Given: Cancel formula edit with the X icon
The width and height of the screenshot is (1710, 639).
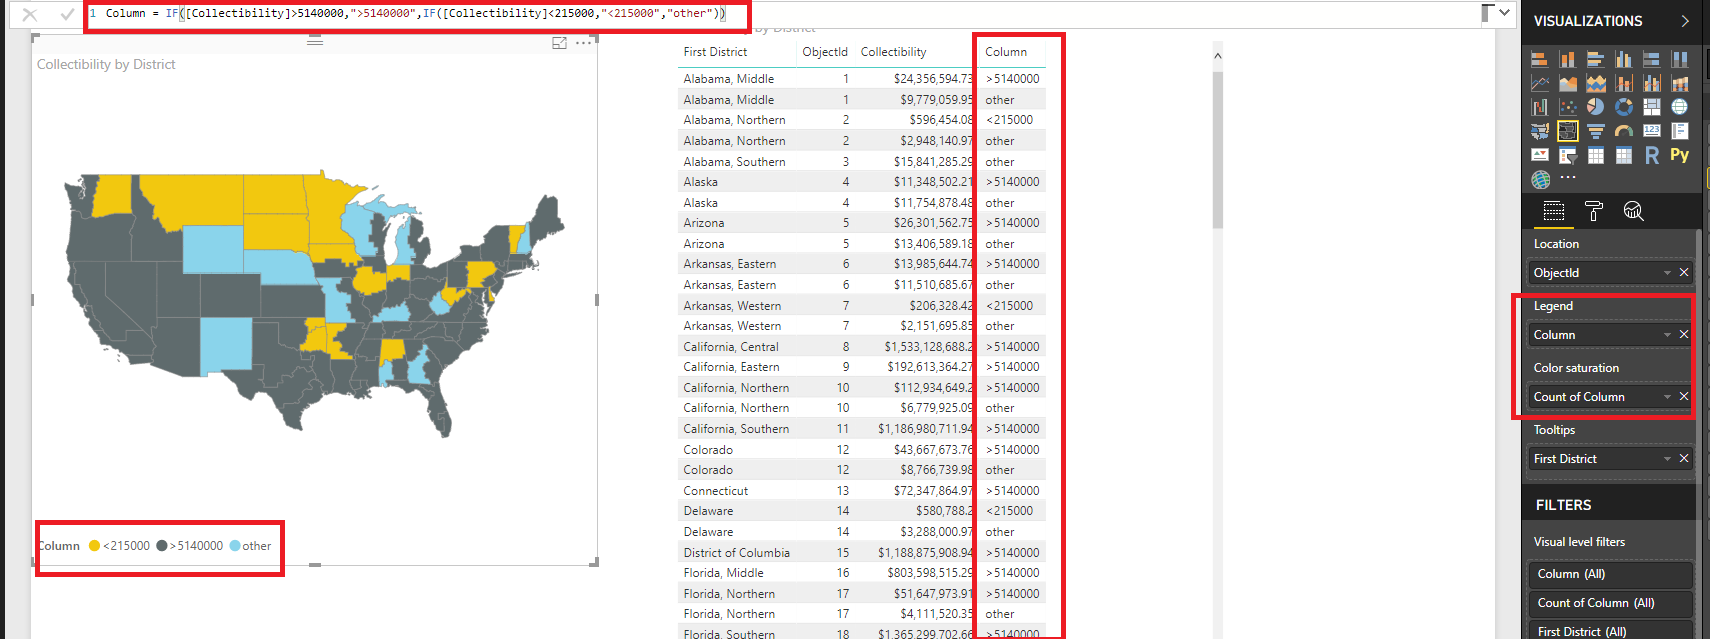Looking at the screenshot, I should pos(30,14).
